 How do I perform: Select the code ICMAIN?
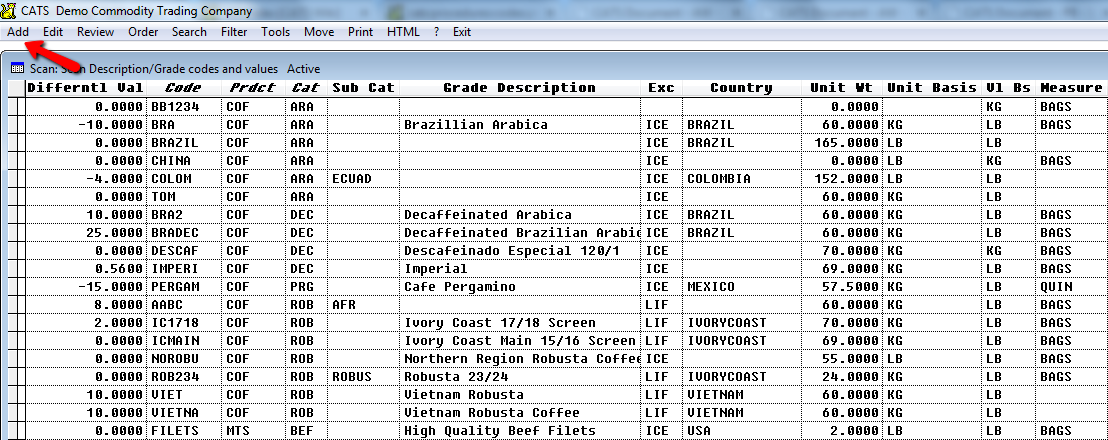[175, 341]
